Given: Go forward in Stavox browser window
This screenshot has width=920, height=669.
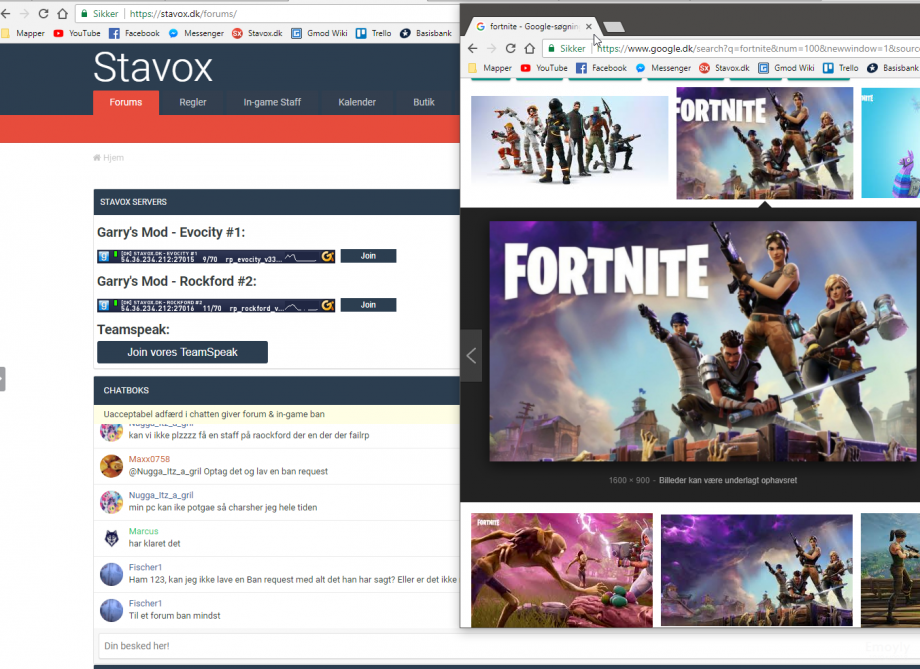Looking at the screenshot, I should [x=25, y=13].
